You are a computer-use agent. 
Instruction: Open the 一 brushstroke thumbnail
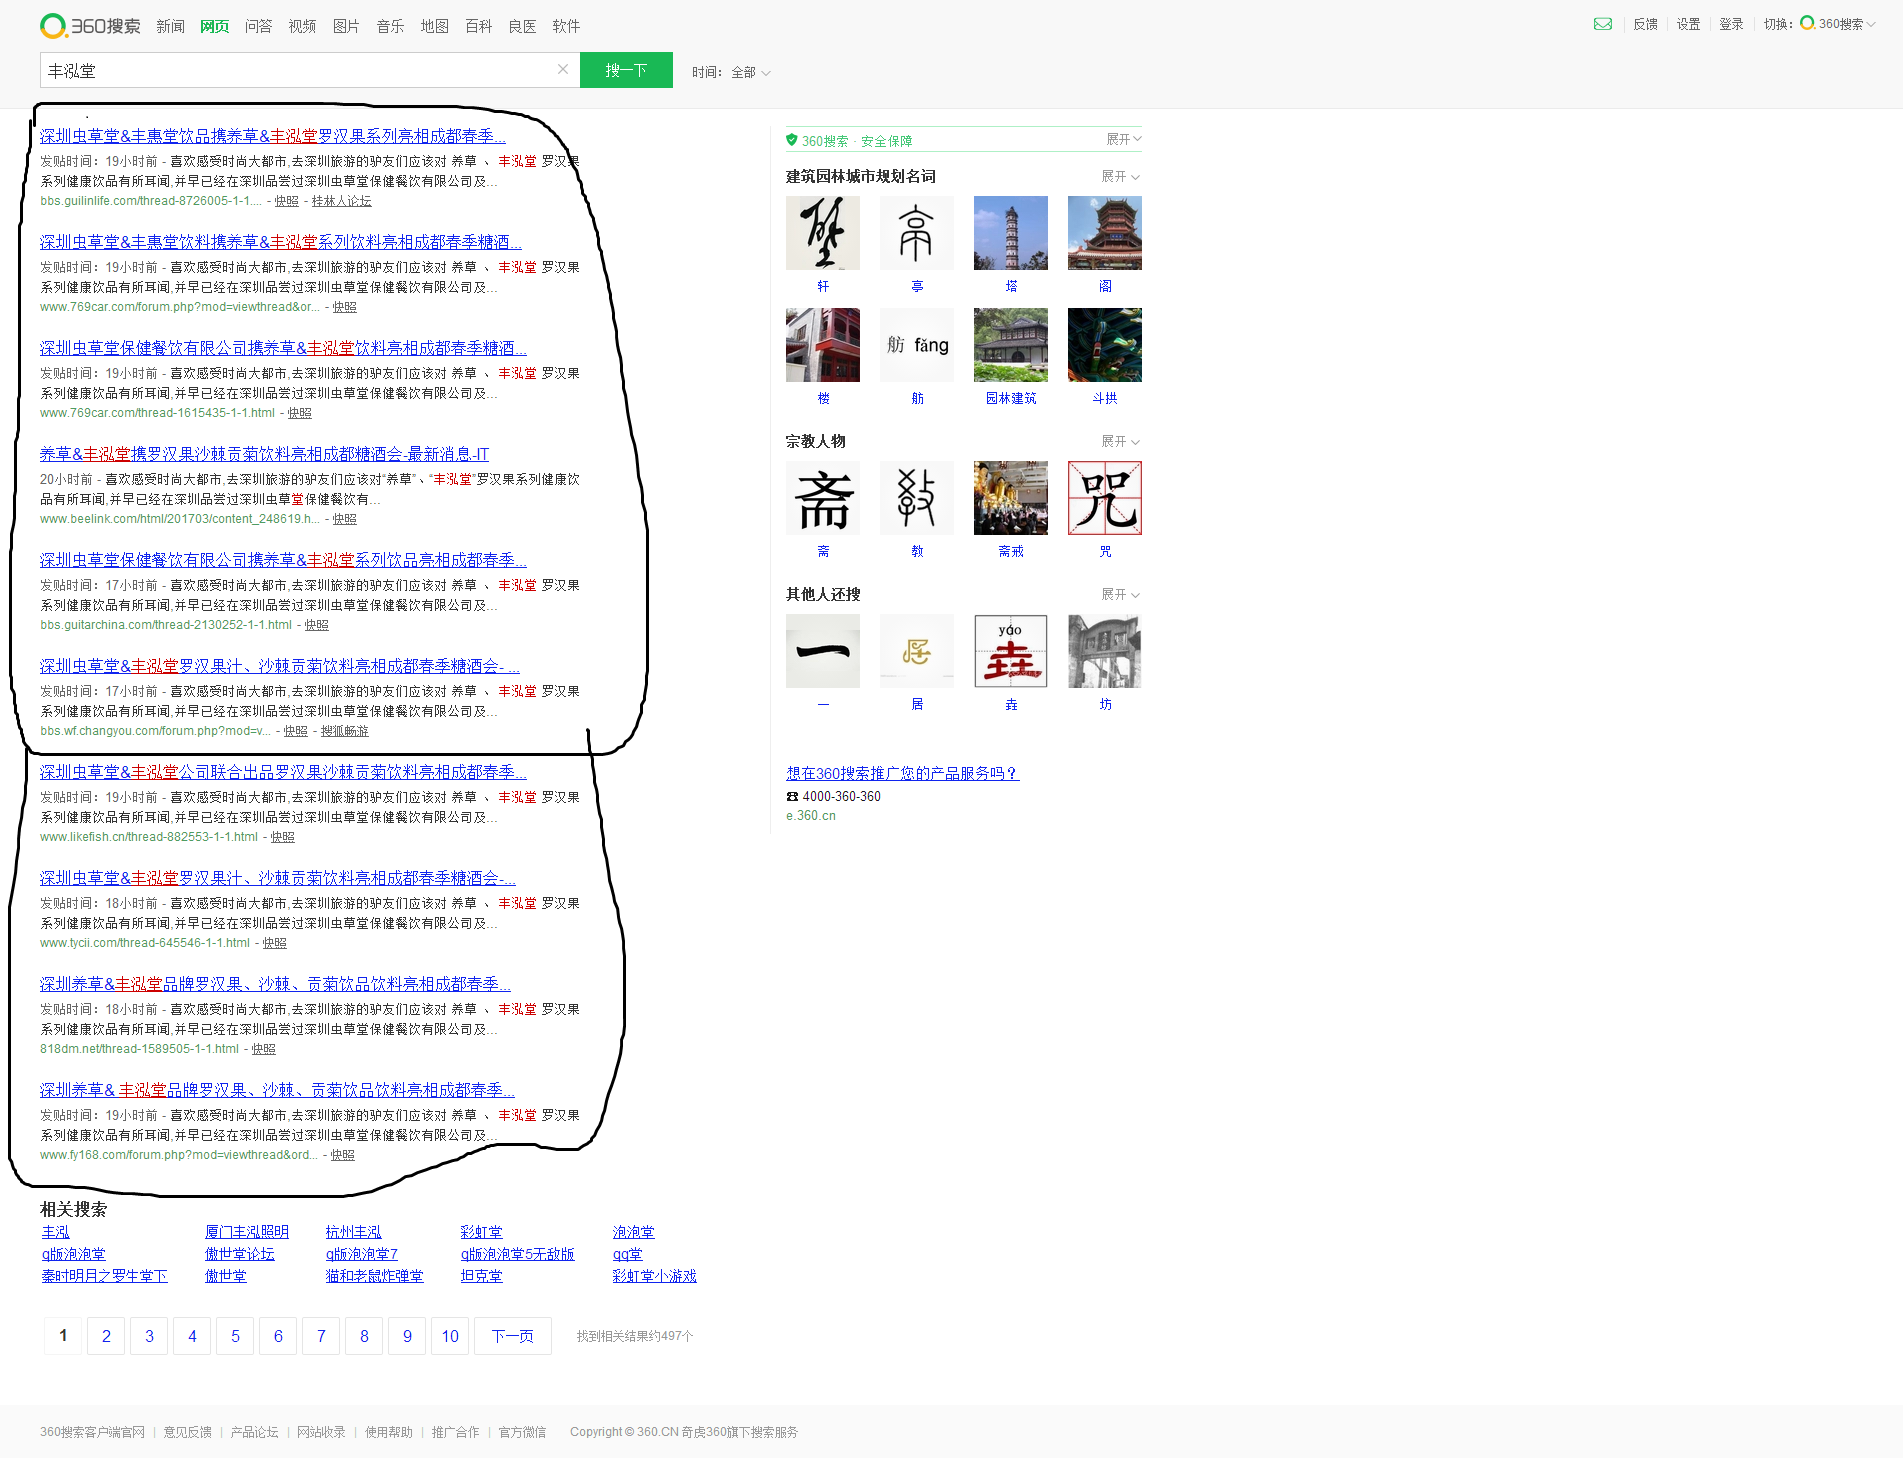[823, 651]
